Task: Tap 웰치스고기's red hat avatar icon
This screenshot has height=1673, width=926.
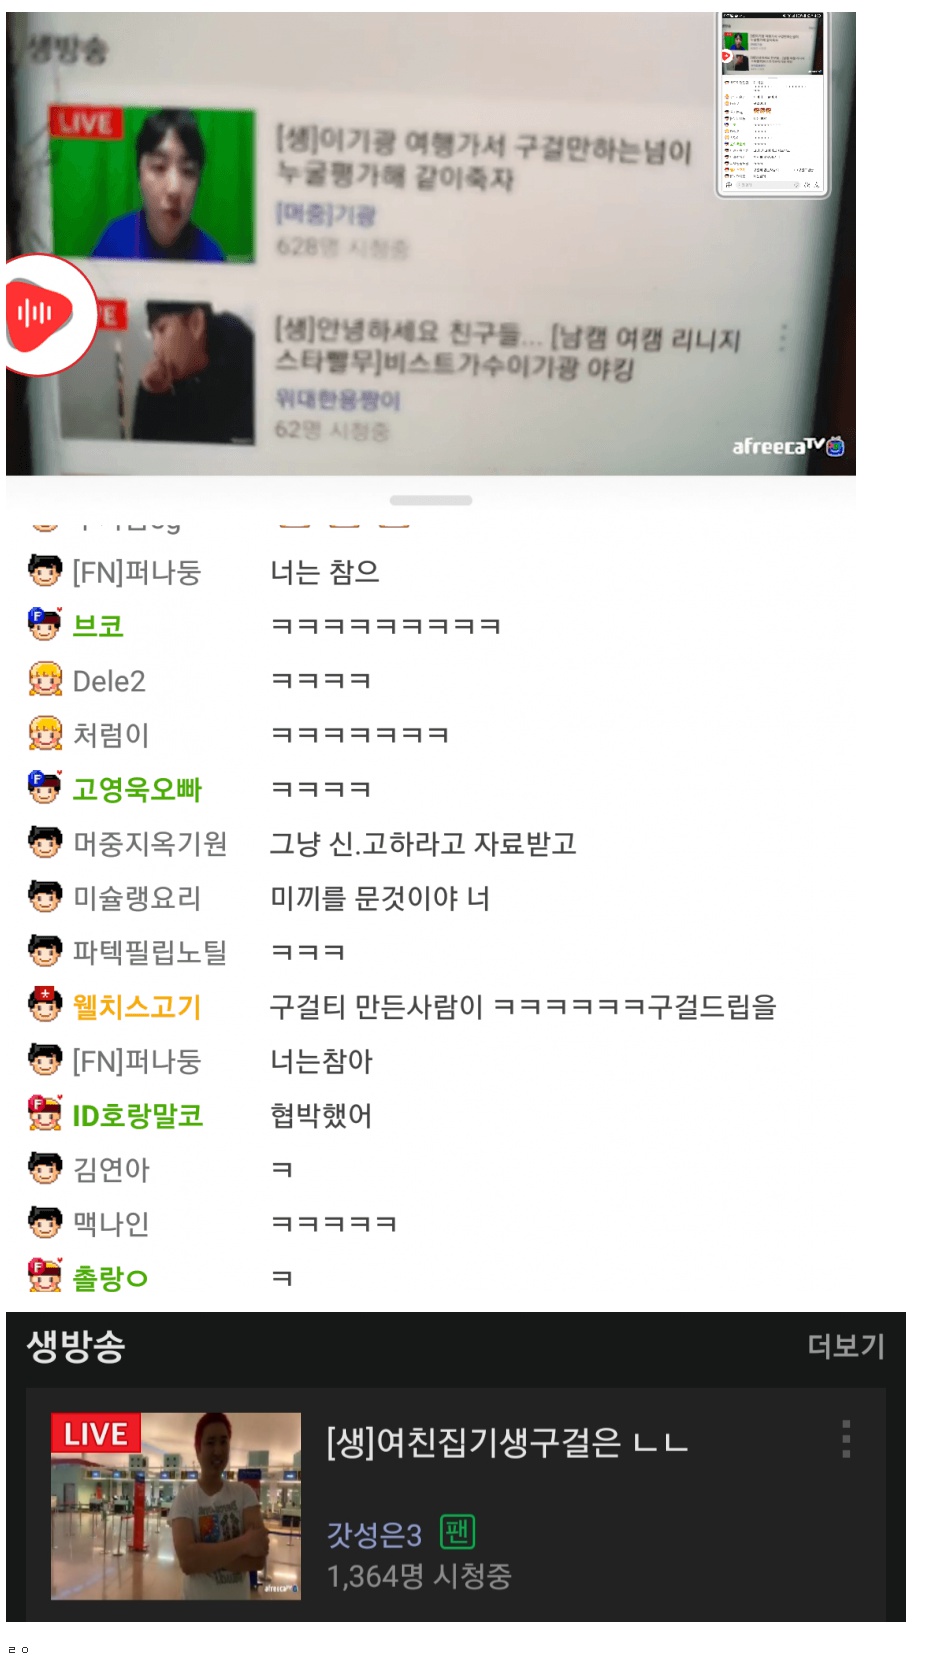Action: tap(44, 1005)
